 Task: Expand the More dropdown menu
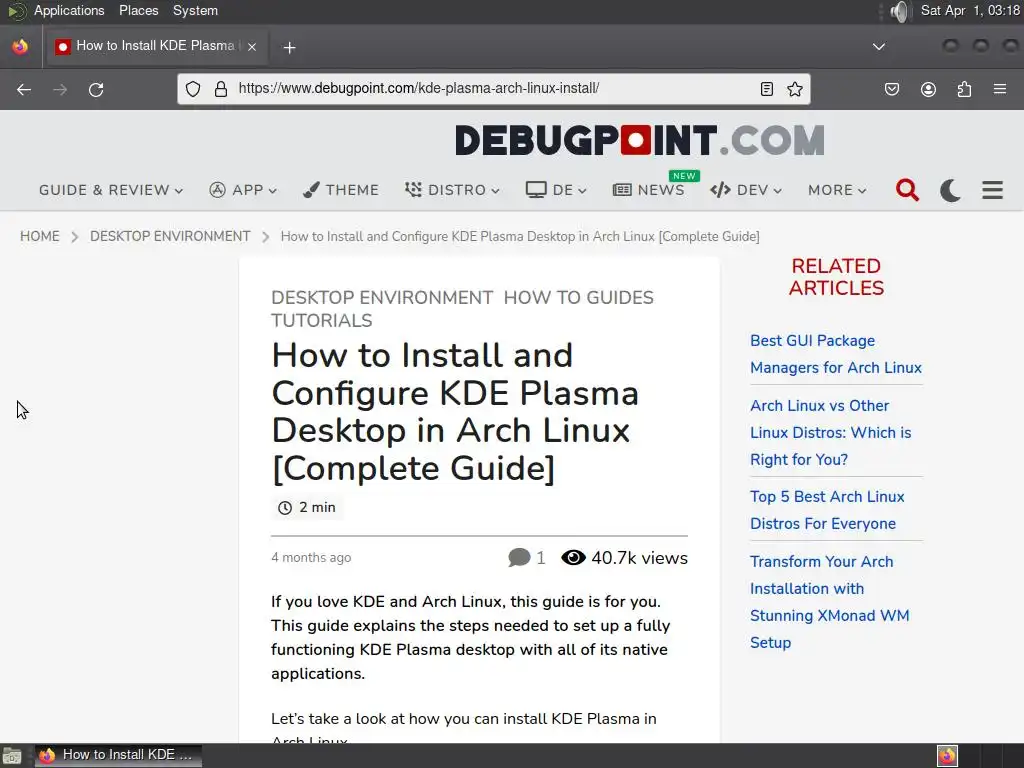(837, 190)
